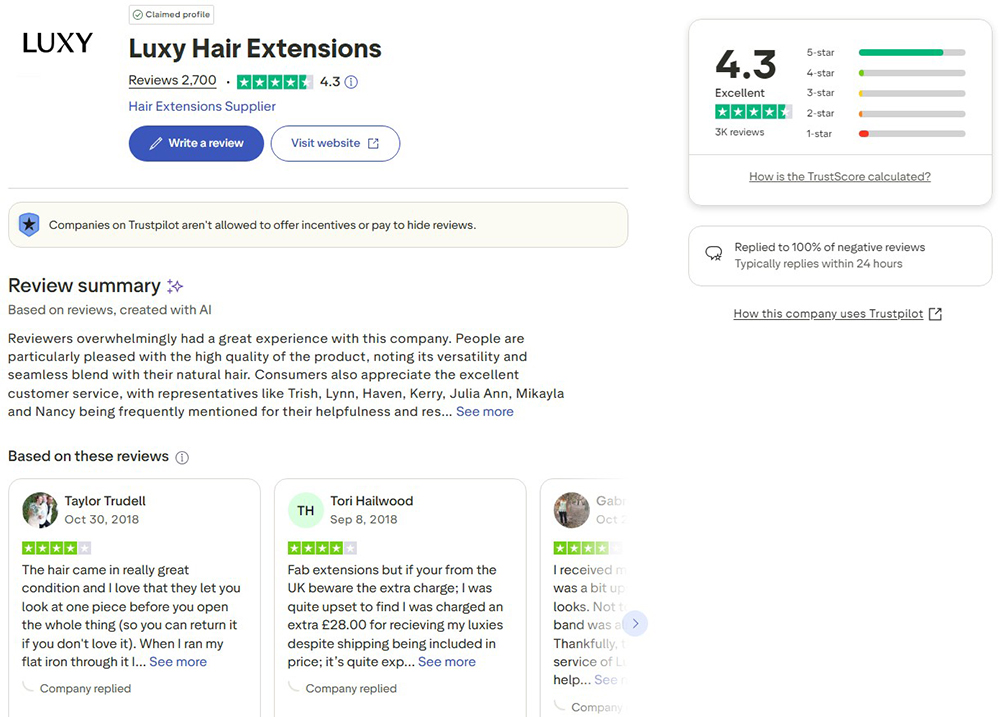This screenshot has height=717, width=1000.
Task: Expand Taylor Trudell's Company replied section
Action: click(84, 688)
